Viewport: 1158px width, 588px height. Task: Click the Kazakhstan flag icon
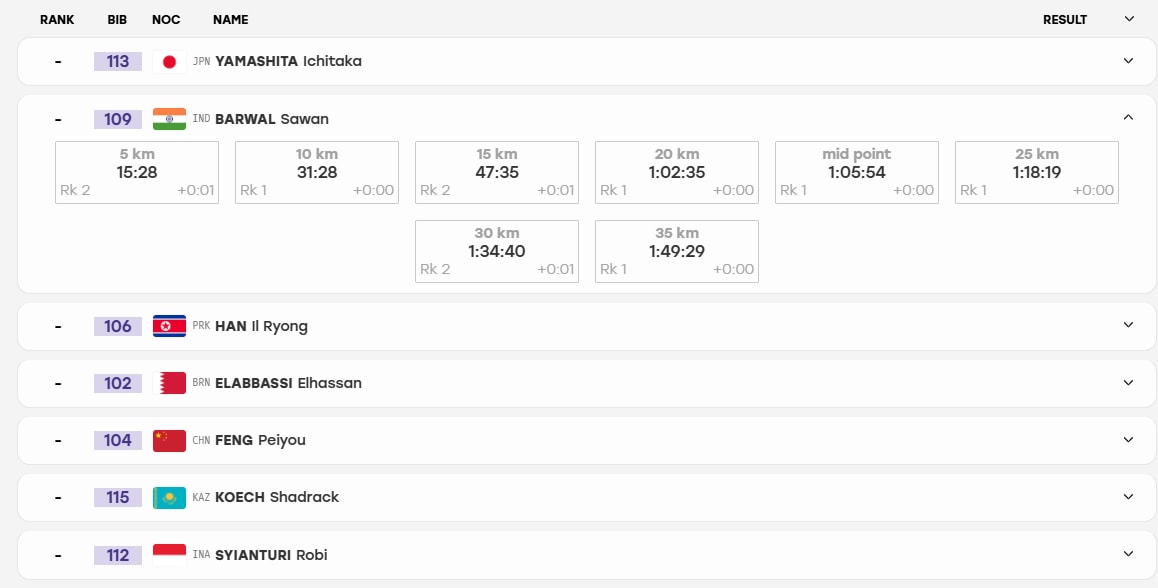pos(169,497)
